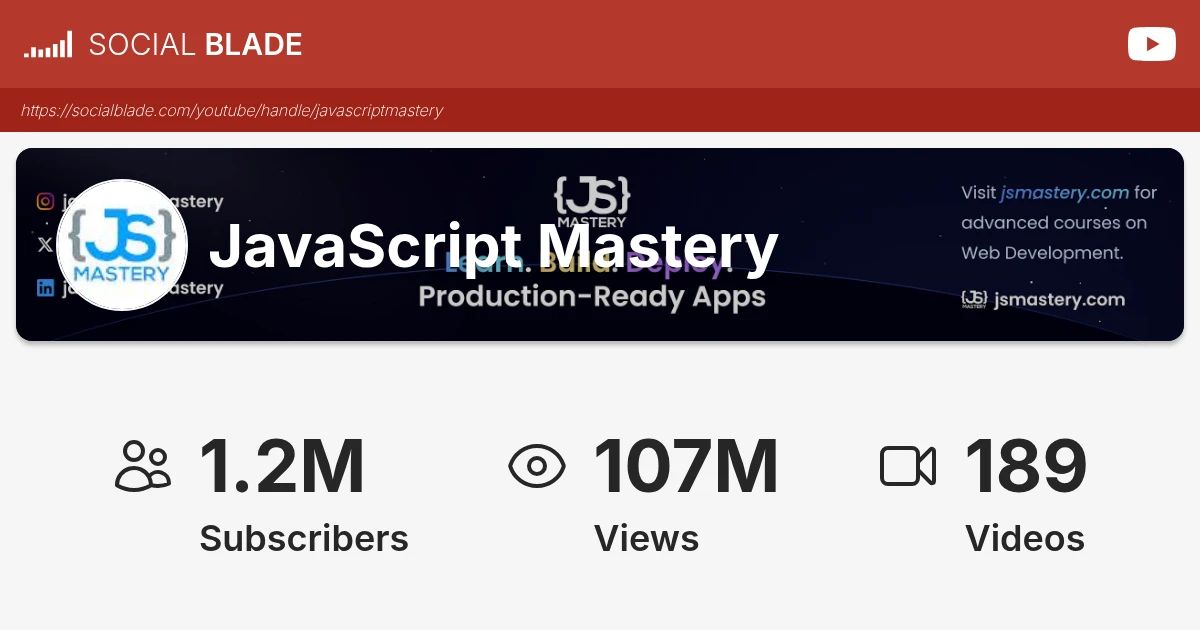Click the Social Blade bar-graph logo icon
The image size is (1200, 630).
click(48, 44)
